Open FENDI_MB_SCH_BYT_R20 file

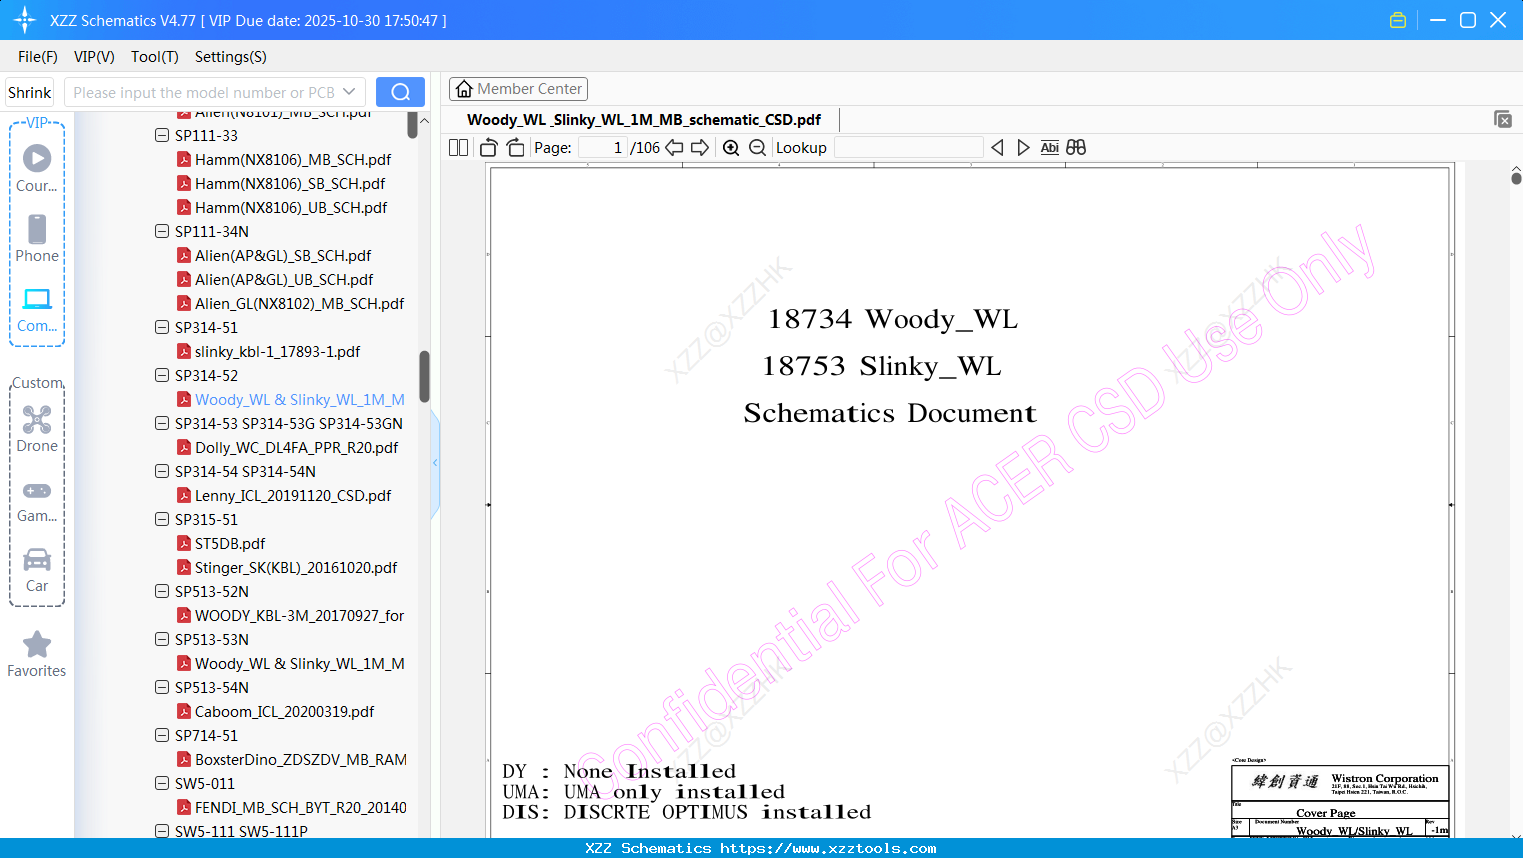click(x=301, y=807)
